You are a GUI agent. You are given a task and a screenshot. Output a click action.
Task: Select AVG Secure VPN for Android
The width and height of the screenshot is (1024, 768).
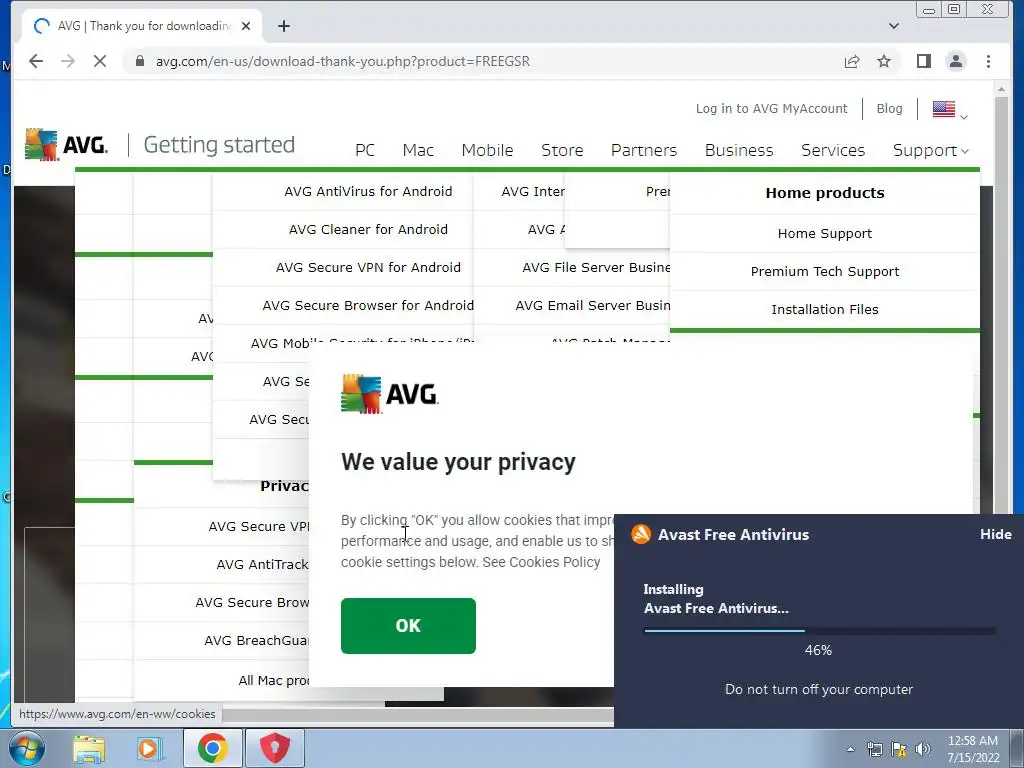(x=368, y=267)
